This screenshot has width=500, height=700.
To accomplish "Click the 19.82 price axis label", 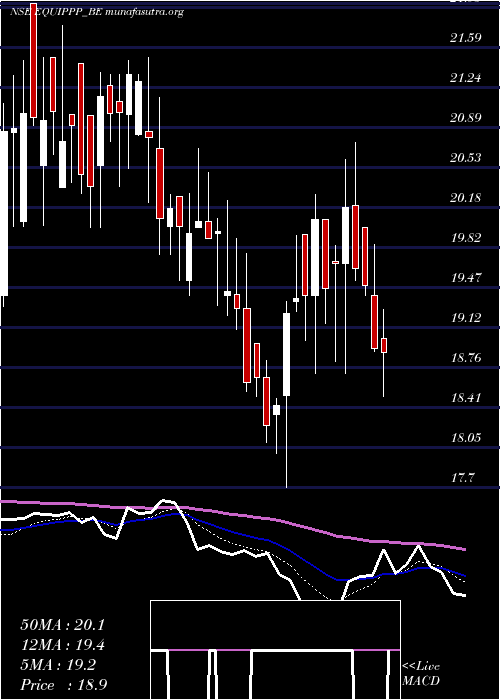I will tap(466, 238).
